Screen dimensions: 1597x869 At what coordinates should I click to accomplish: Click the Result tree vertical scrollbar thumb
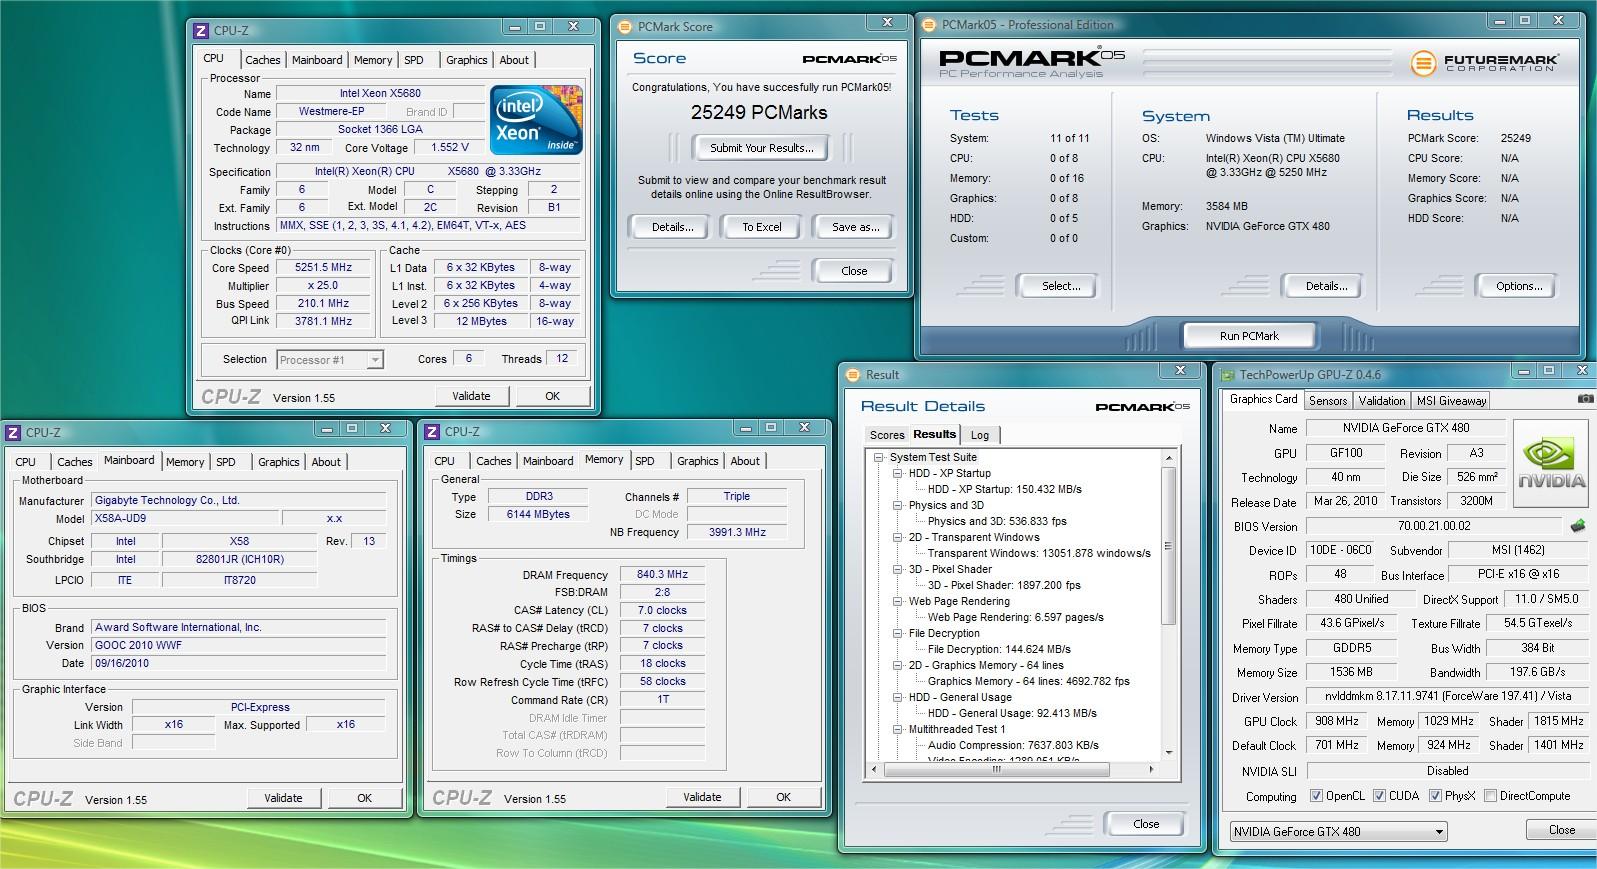1168,548
